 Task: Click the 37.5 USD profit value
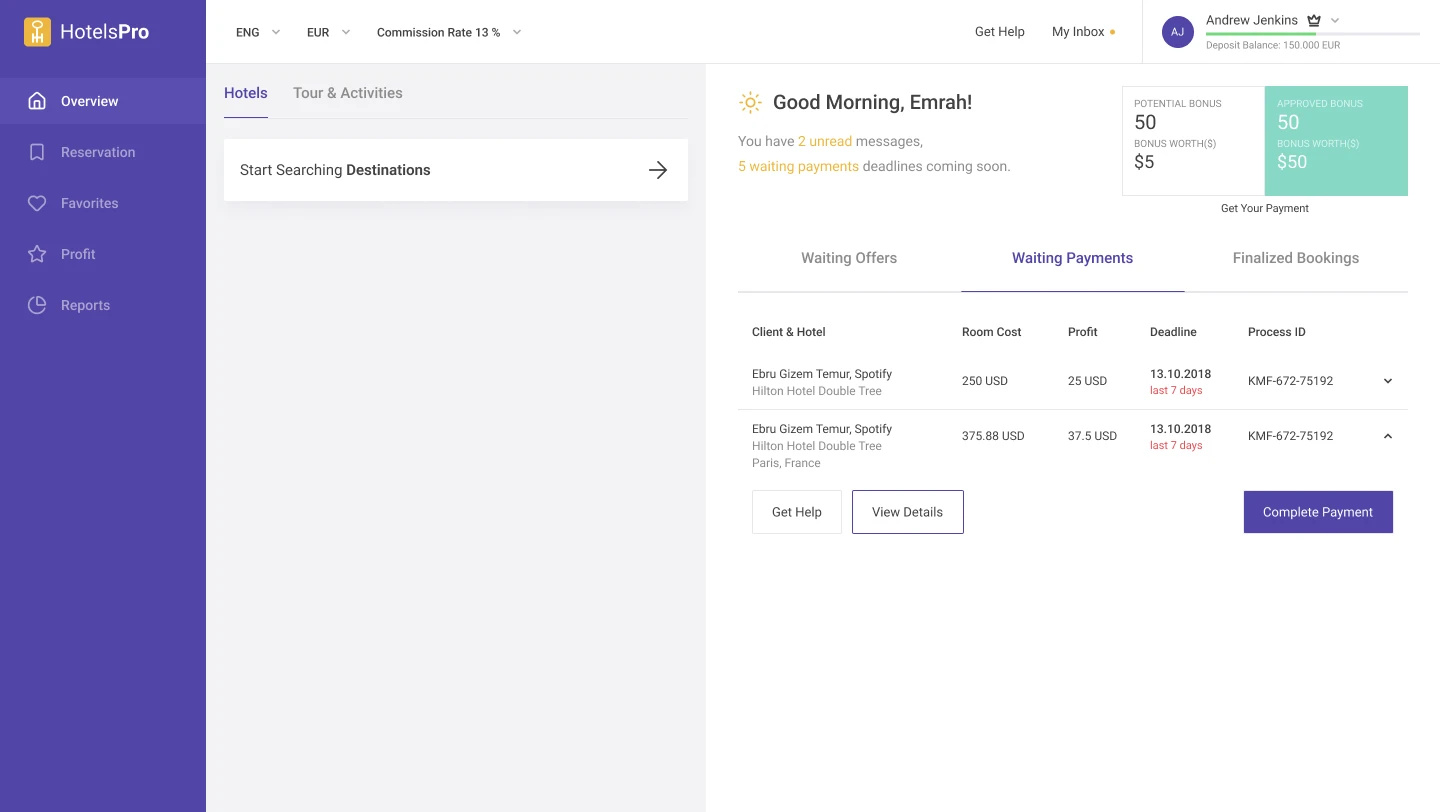pyautogui.click(x=1092, y=436)
